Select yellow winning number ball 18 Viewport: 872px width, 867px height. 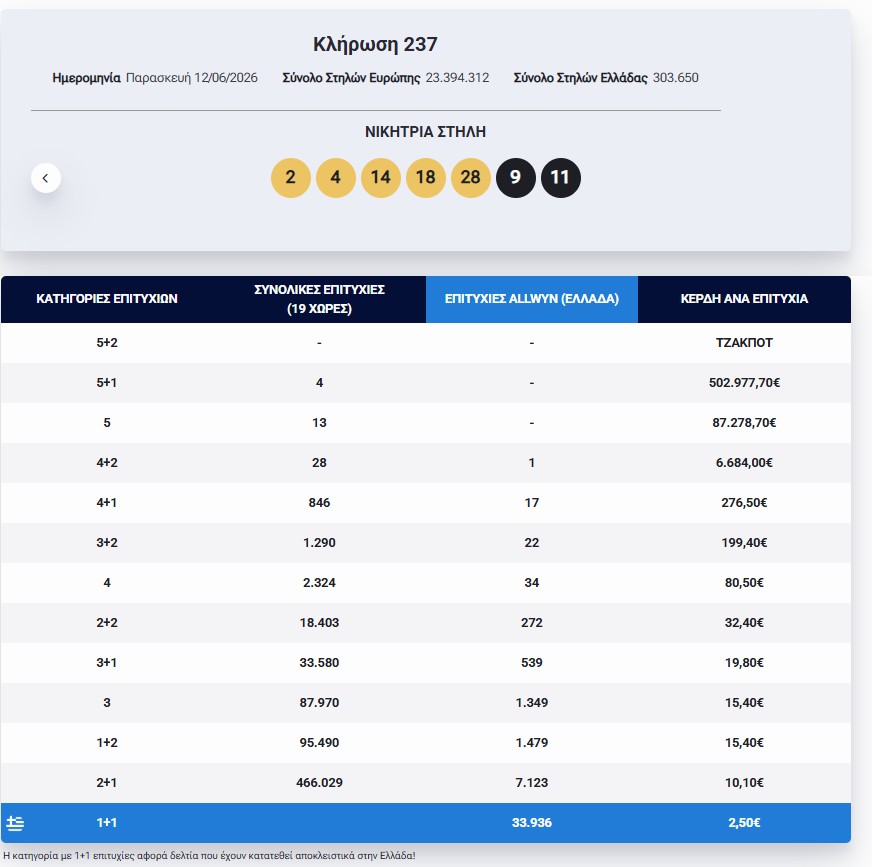point(425,177)
